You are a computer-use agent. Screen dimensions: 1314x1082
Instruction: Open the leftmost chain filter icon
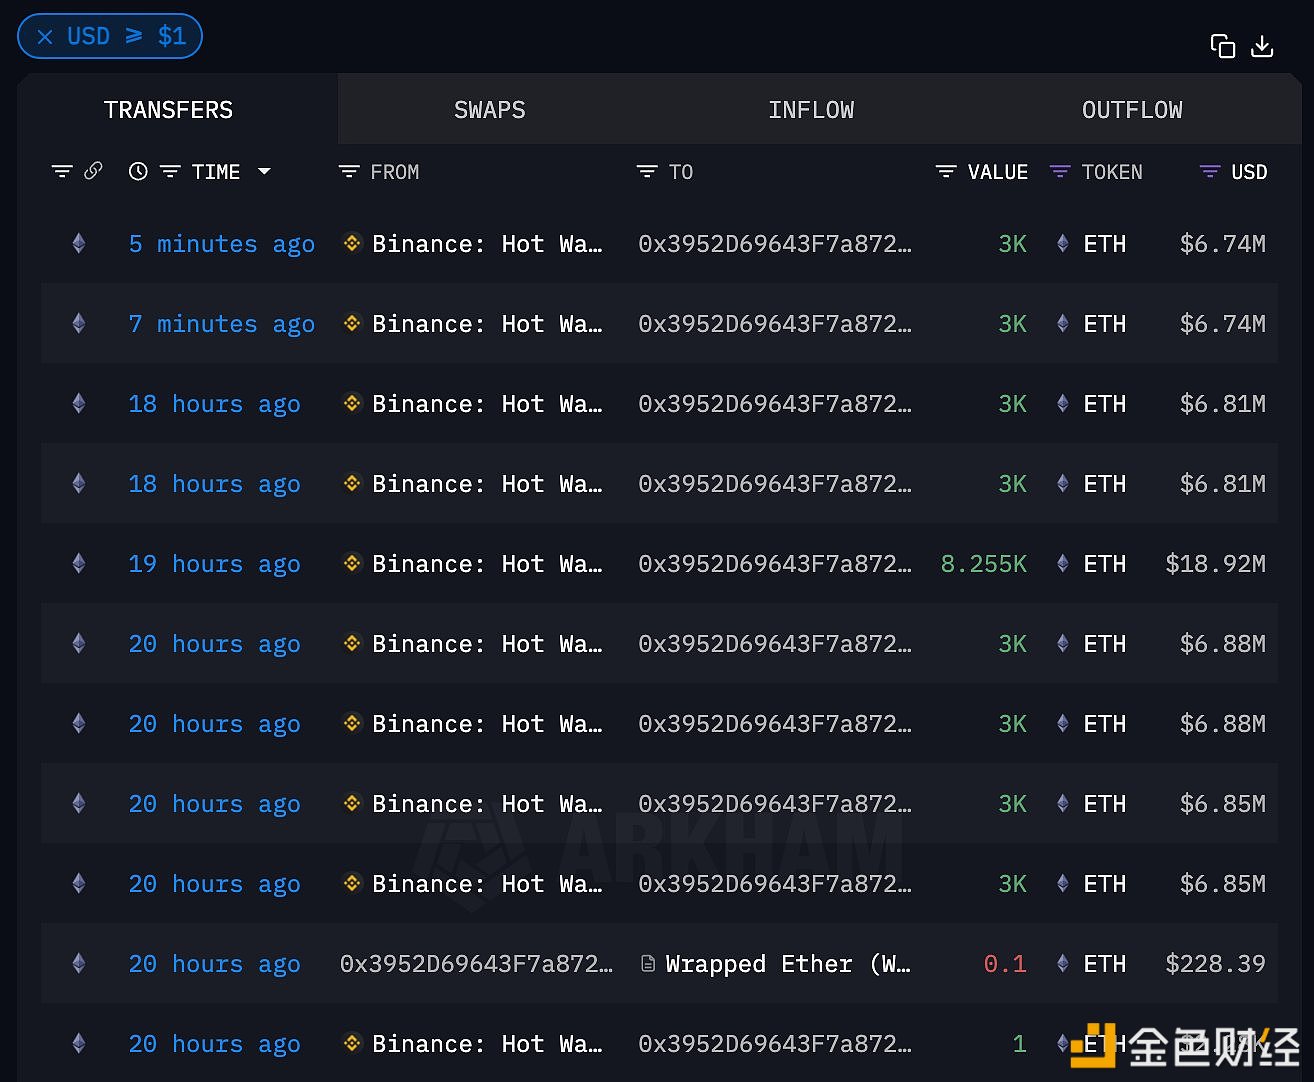click(62, 172)
